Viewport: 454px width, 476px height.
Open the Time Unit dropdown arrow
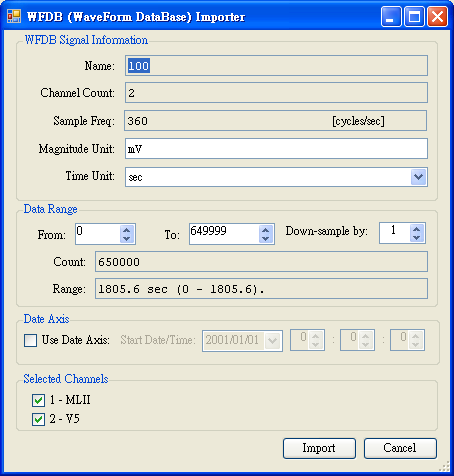[418, 177]
